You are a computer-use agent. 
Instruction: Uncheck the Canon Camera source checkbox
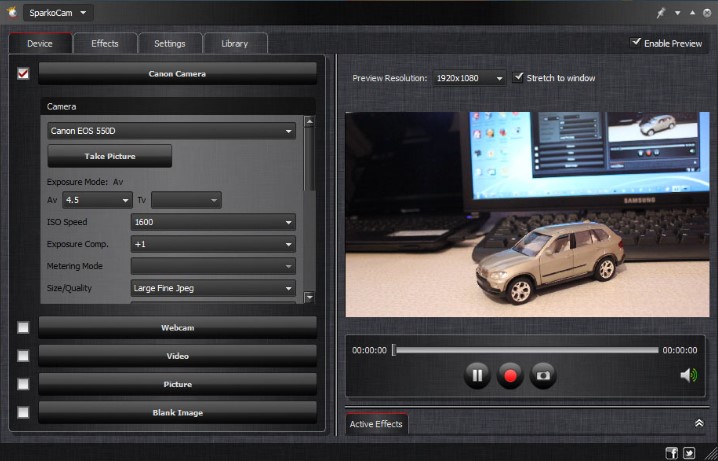pyautogui.click(x=23, y=73)
